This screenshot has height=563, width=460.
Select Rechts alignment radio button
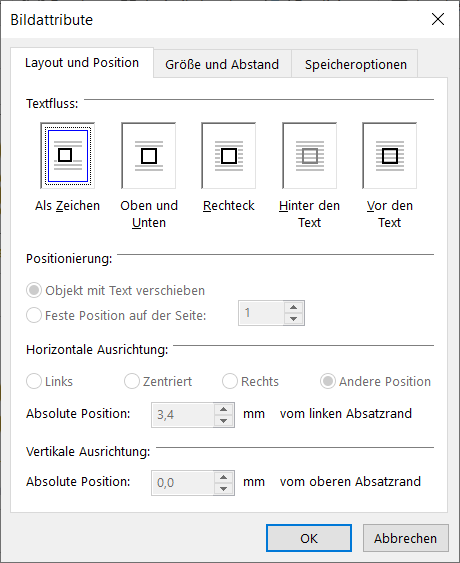[230, 381]
